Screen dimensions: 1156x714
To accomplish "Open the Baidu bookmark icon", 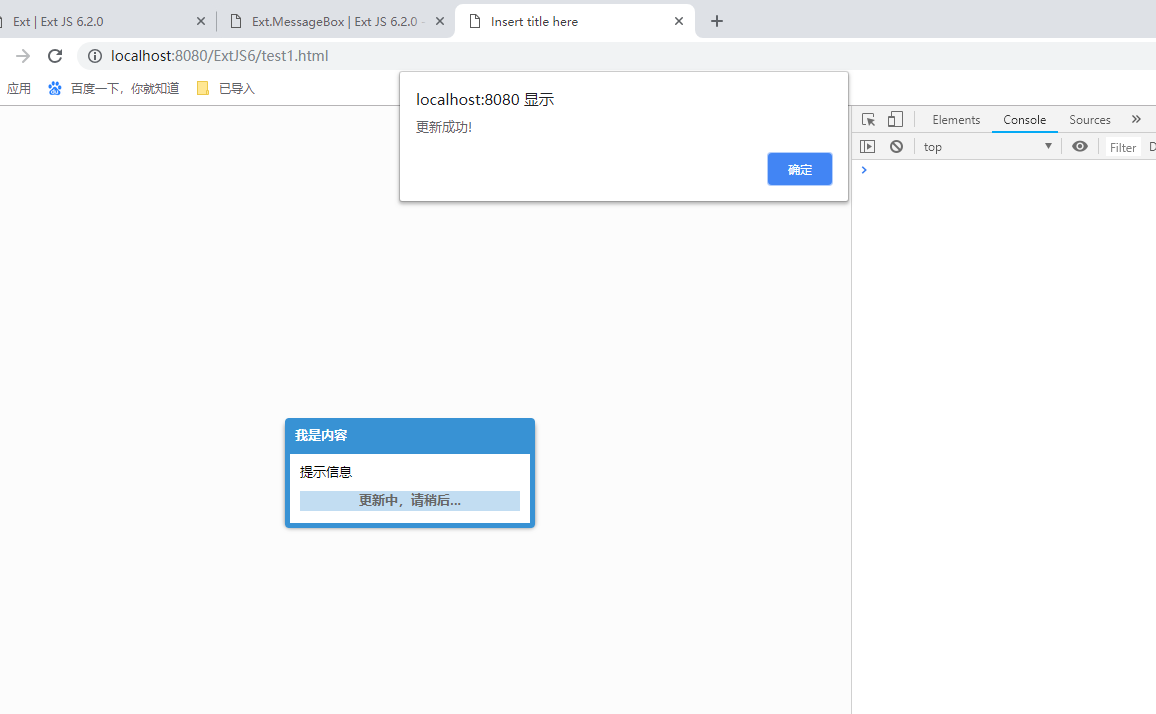I will click(55, 88).
